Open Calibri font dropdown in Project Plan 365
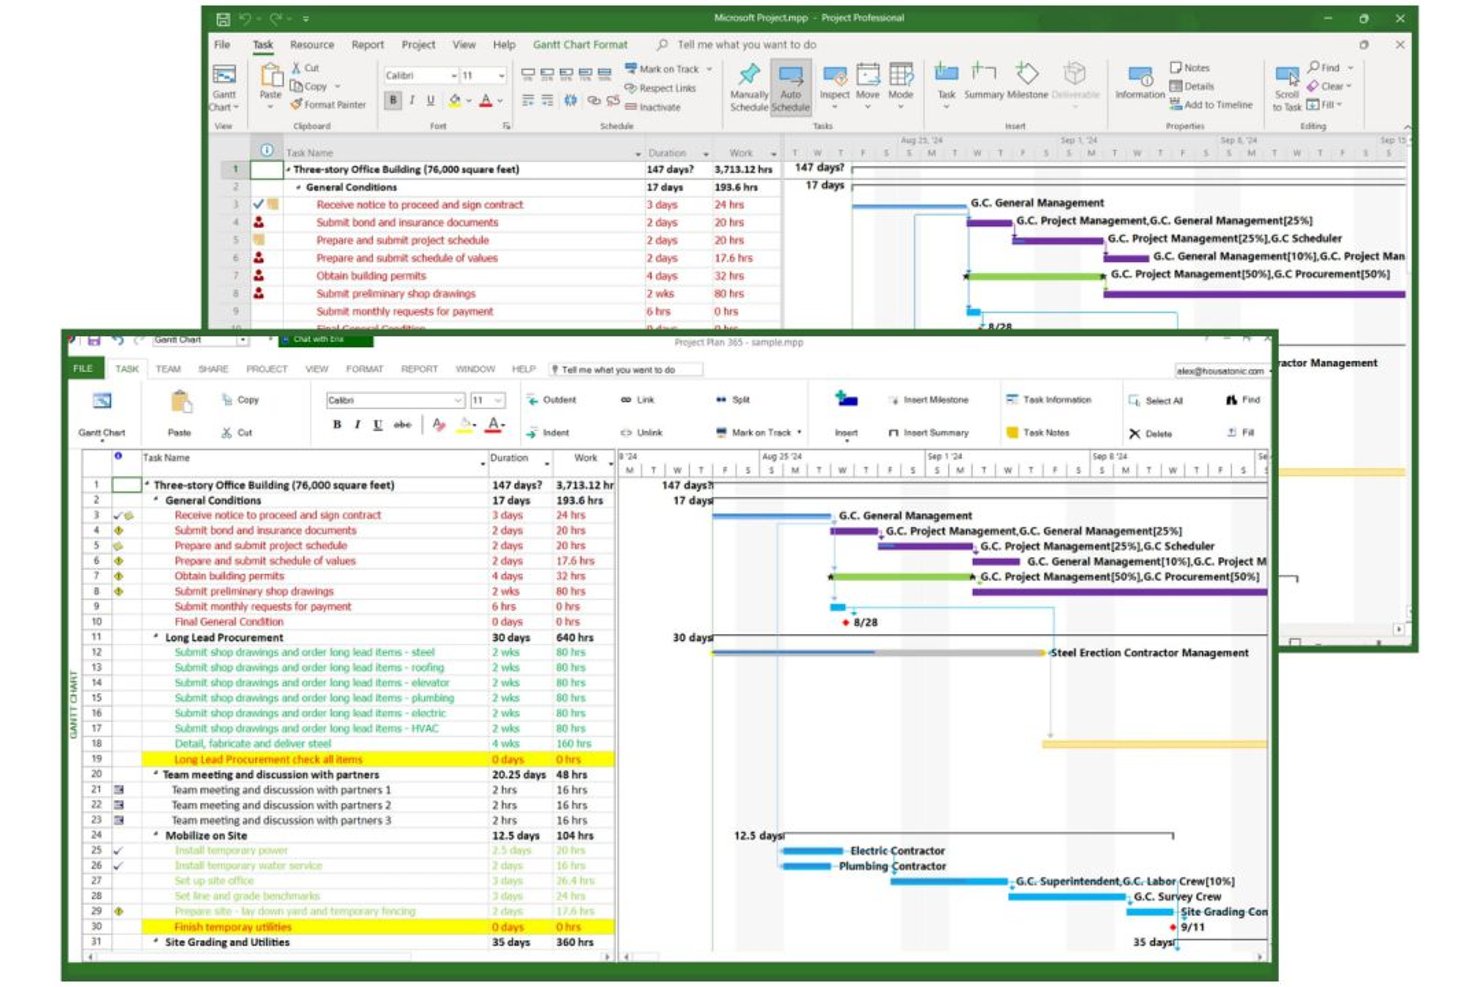Viewport: 1480px width, 987px height. click(x=459, y=400)
